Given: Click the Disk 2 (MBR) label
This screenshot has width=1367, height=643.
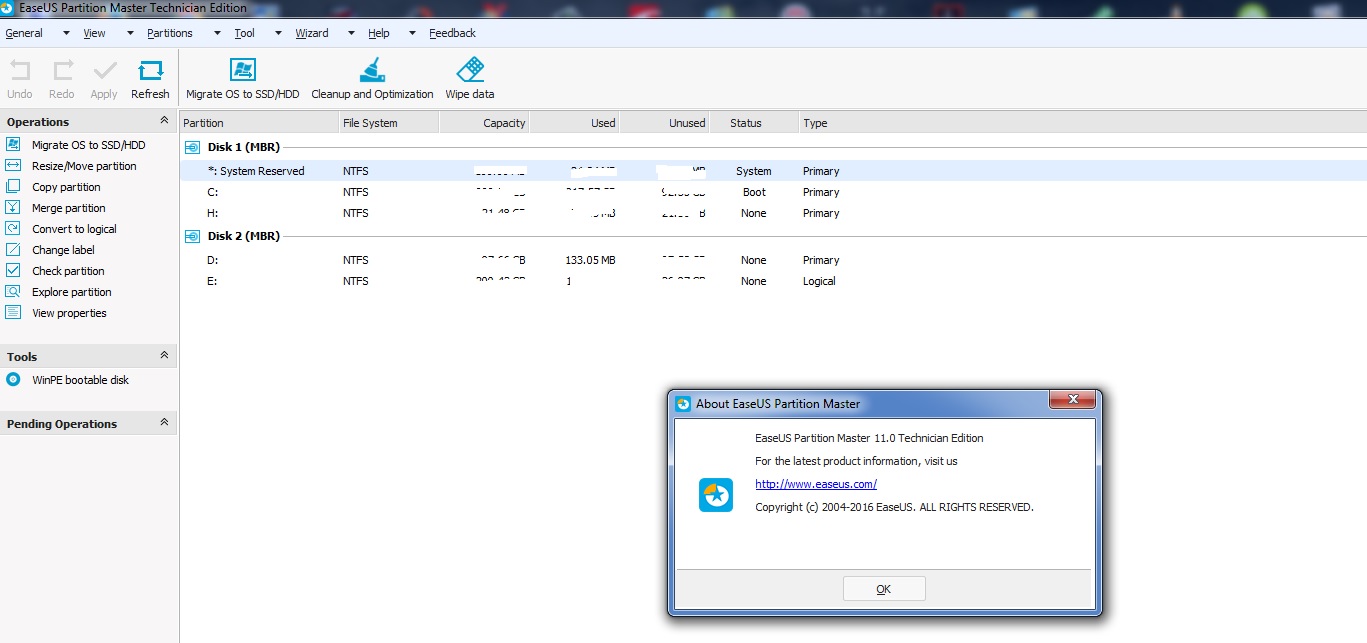Looking at the screenshot, I should tap(244, 236).
